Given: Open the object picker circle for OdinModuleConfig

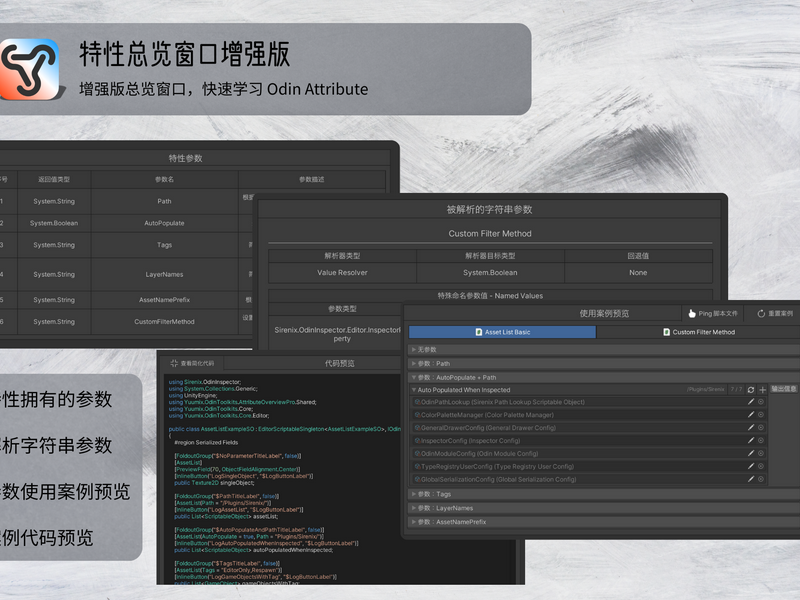Looking at the screenshot, I should (x=761, y=453).
